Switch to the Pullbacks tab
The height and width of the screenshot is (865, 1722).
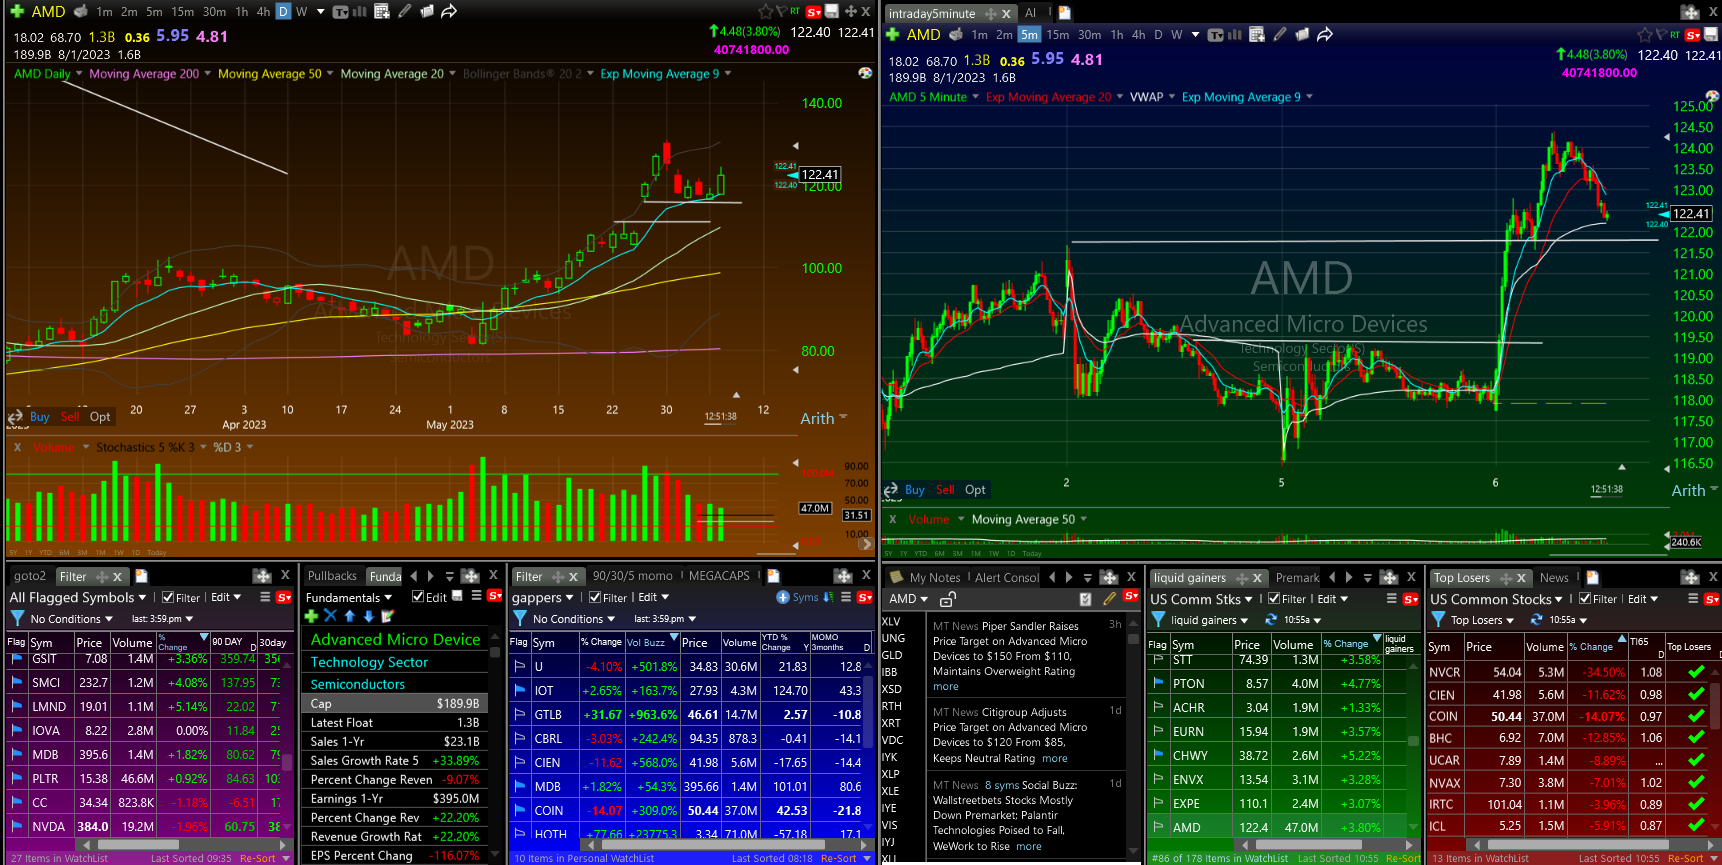[x=332, y=576]
